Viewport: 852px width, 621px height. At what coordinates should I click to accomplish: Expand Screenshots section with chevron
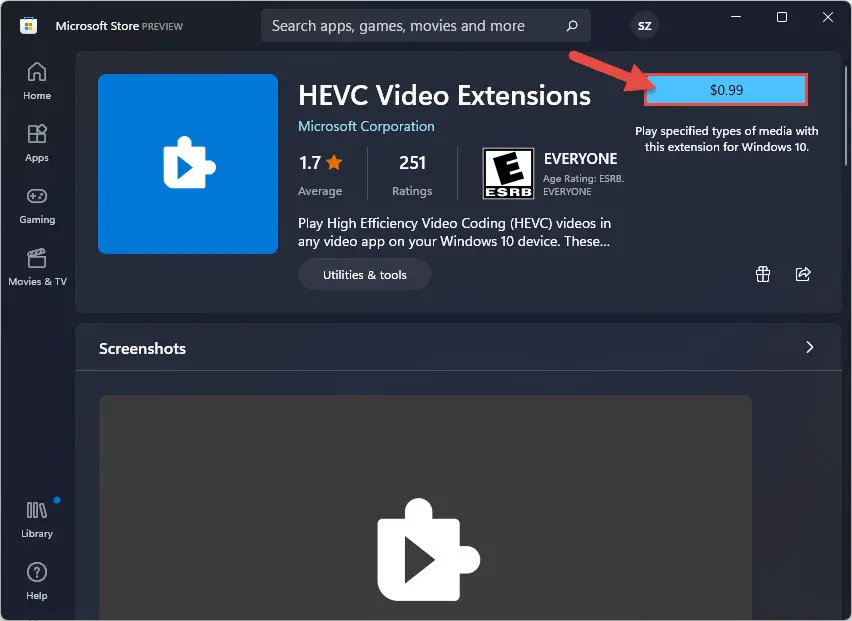[810, 347]
